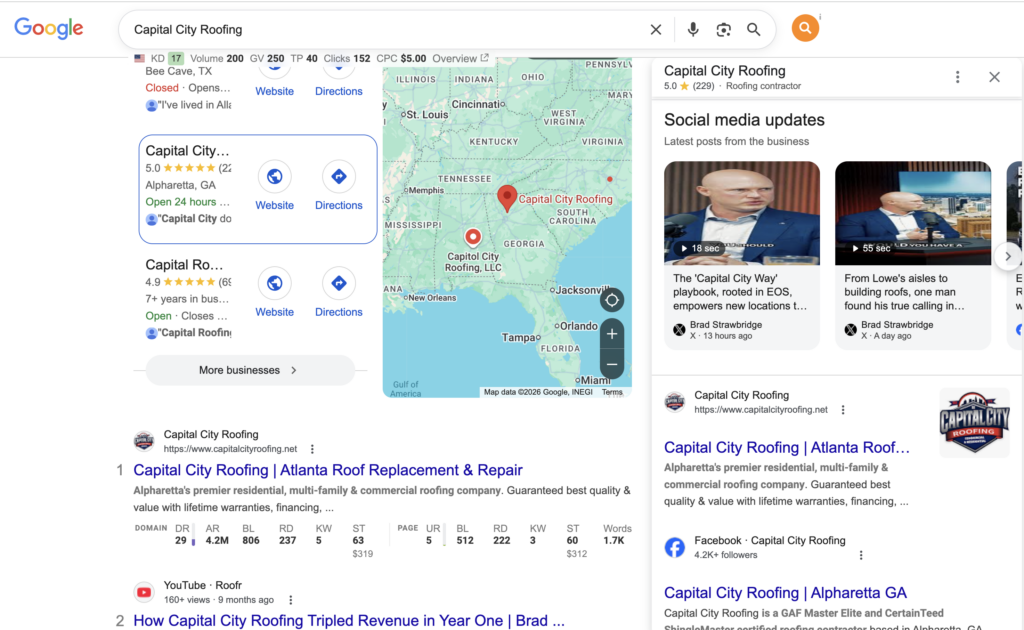Click Open 24 hours status on Alpharetta listing
Image resolution: width=1024 pixels, height=630 pixels.
tap(181, 202)
